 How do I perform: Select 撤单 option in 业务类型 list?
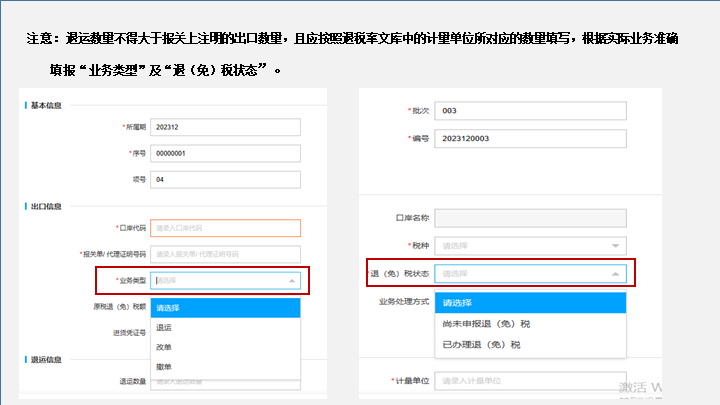point(225,367)
